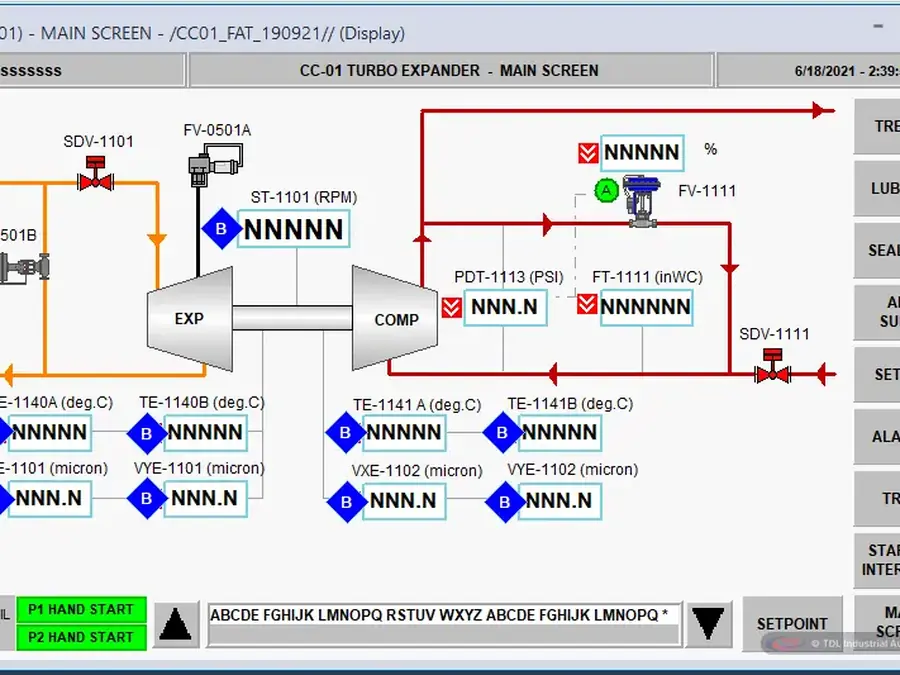This screenshot has width=900, height=675.
Task: Click the blue B diamond beside ST-1101
Action: (221, 228)
